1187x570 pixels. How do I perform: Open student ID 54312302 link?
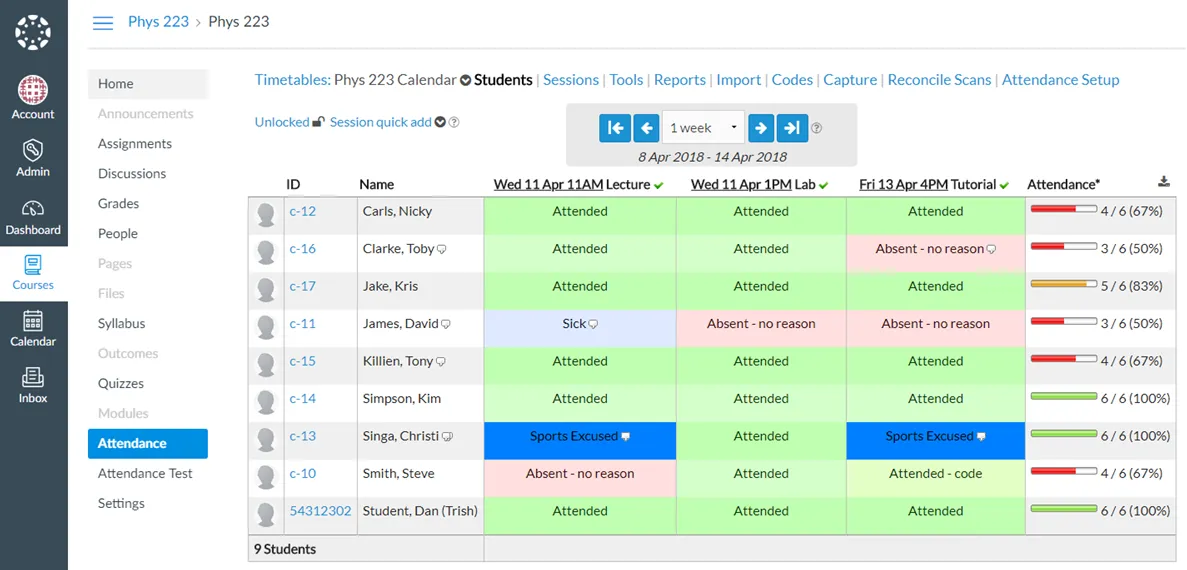click(x=320, y=511)
